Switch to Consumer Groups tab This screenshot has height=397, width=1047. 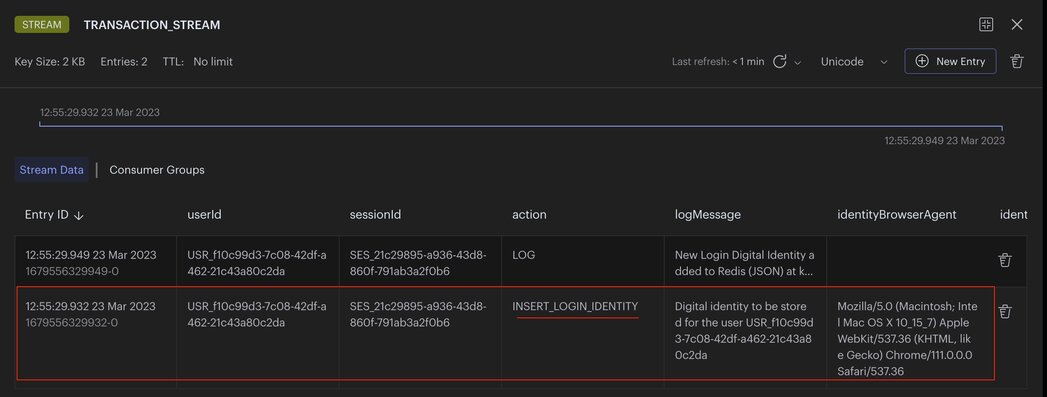(157, 169)
